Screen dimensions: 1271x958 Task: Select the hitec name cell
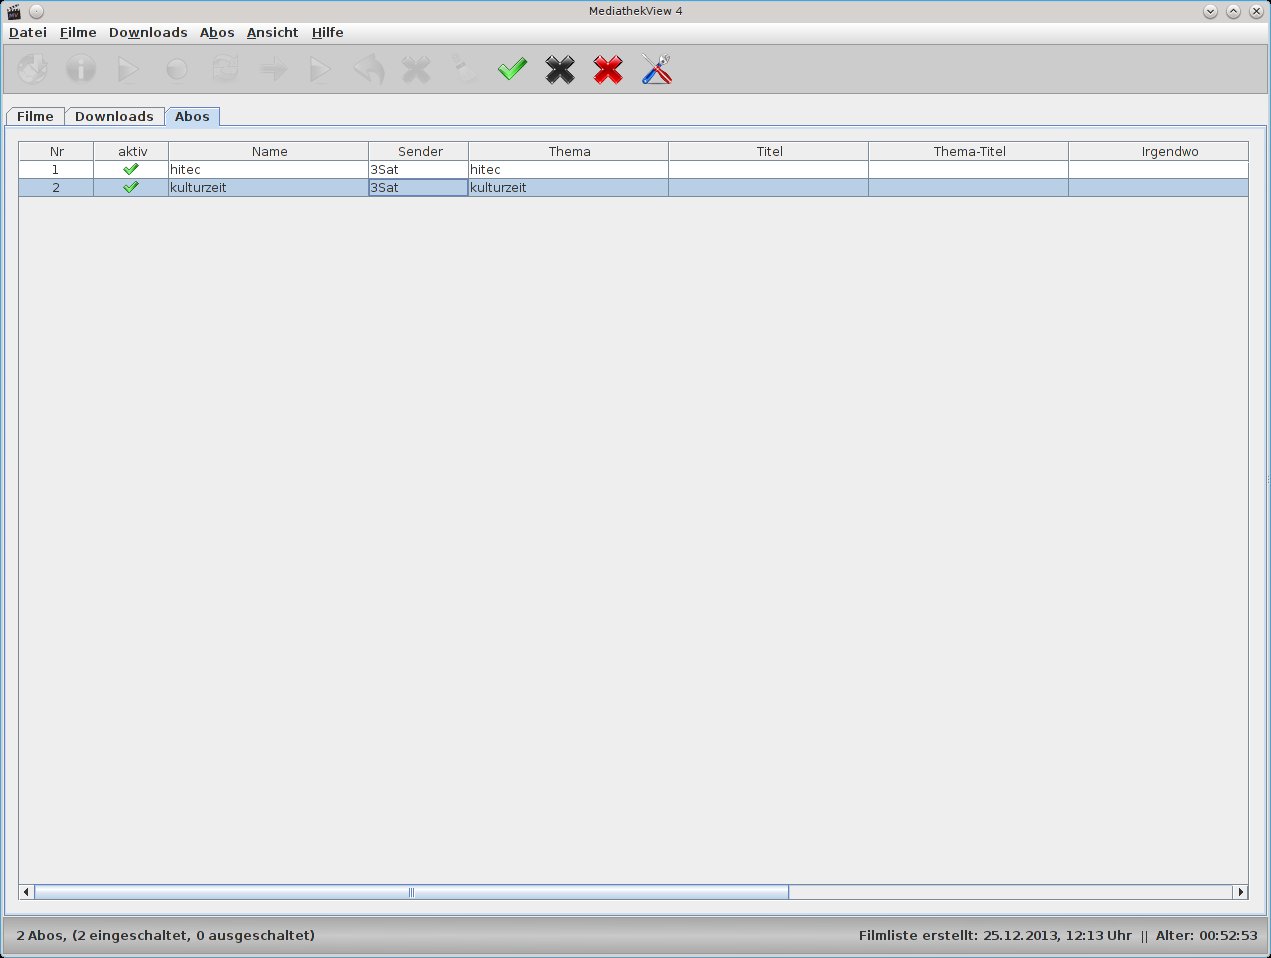(x=268, y=169)
